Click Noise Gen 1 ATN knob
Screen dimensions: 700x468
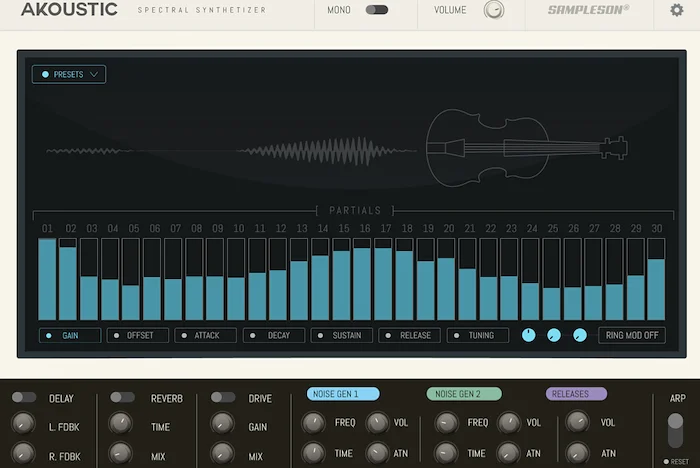(x=377, y=453)
